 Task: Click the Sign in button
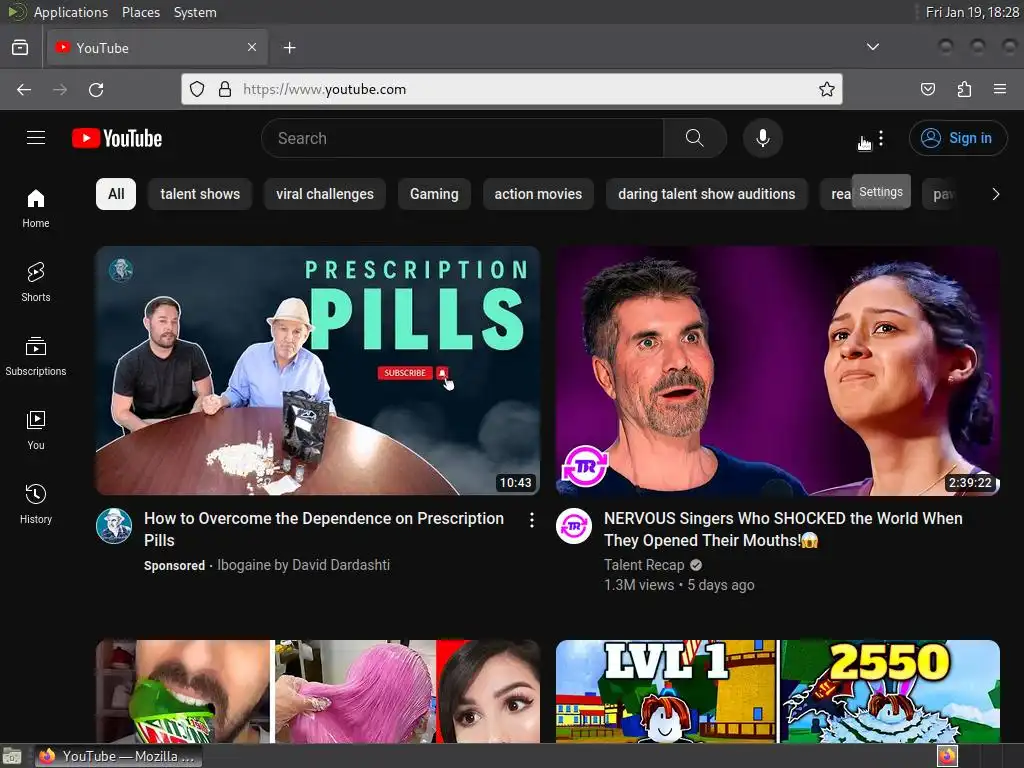(x=957, y=138)
